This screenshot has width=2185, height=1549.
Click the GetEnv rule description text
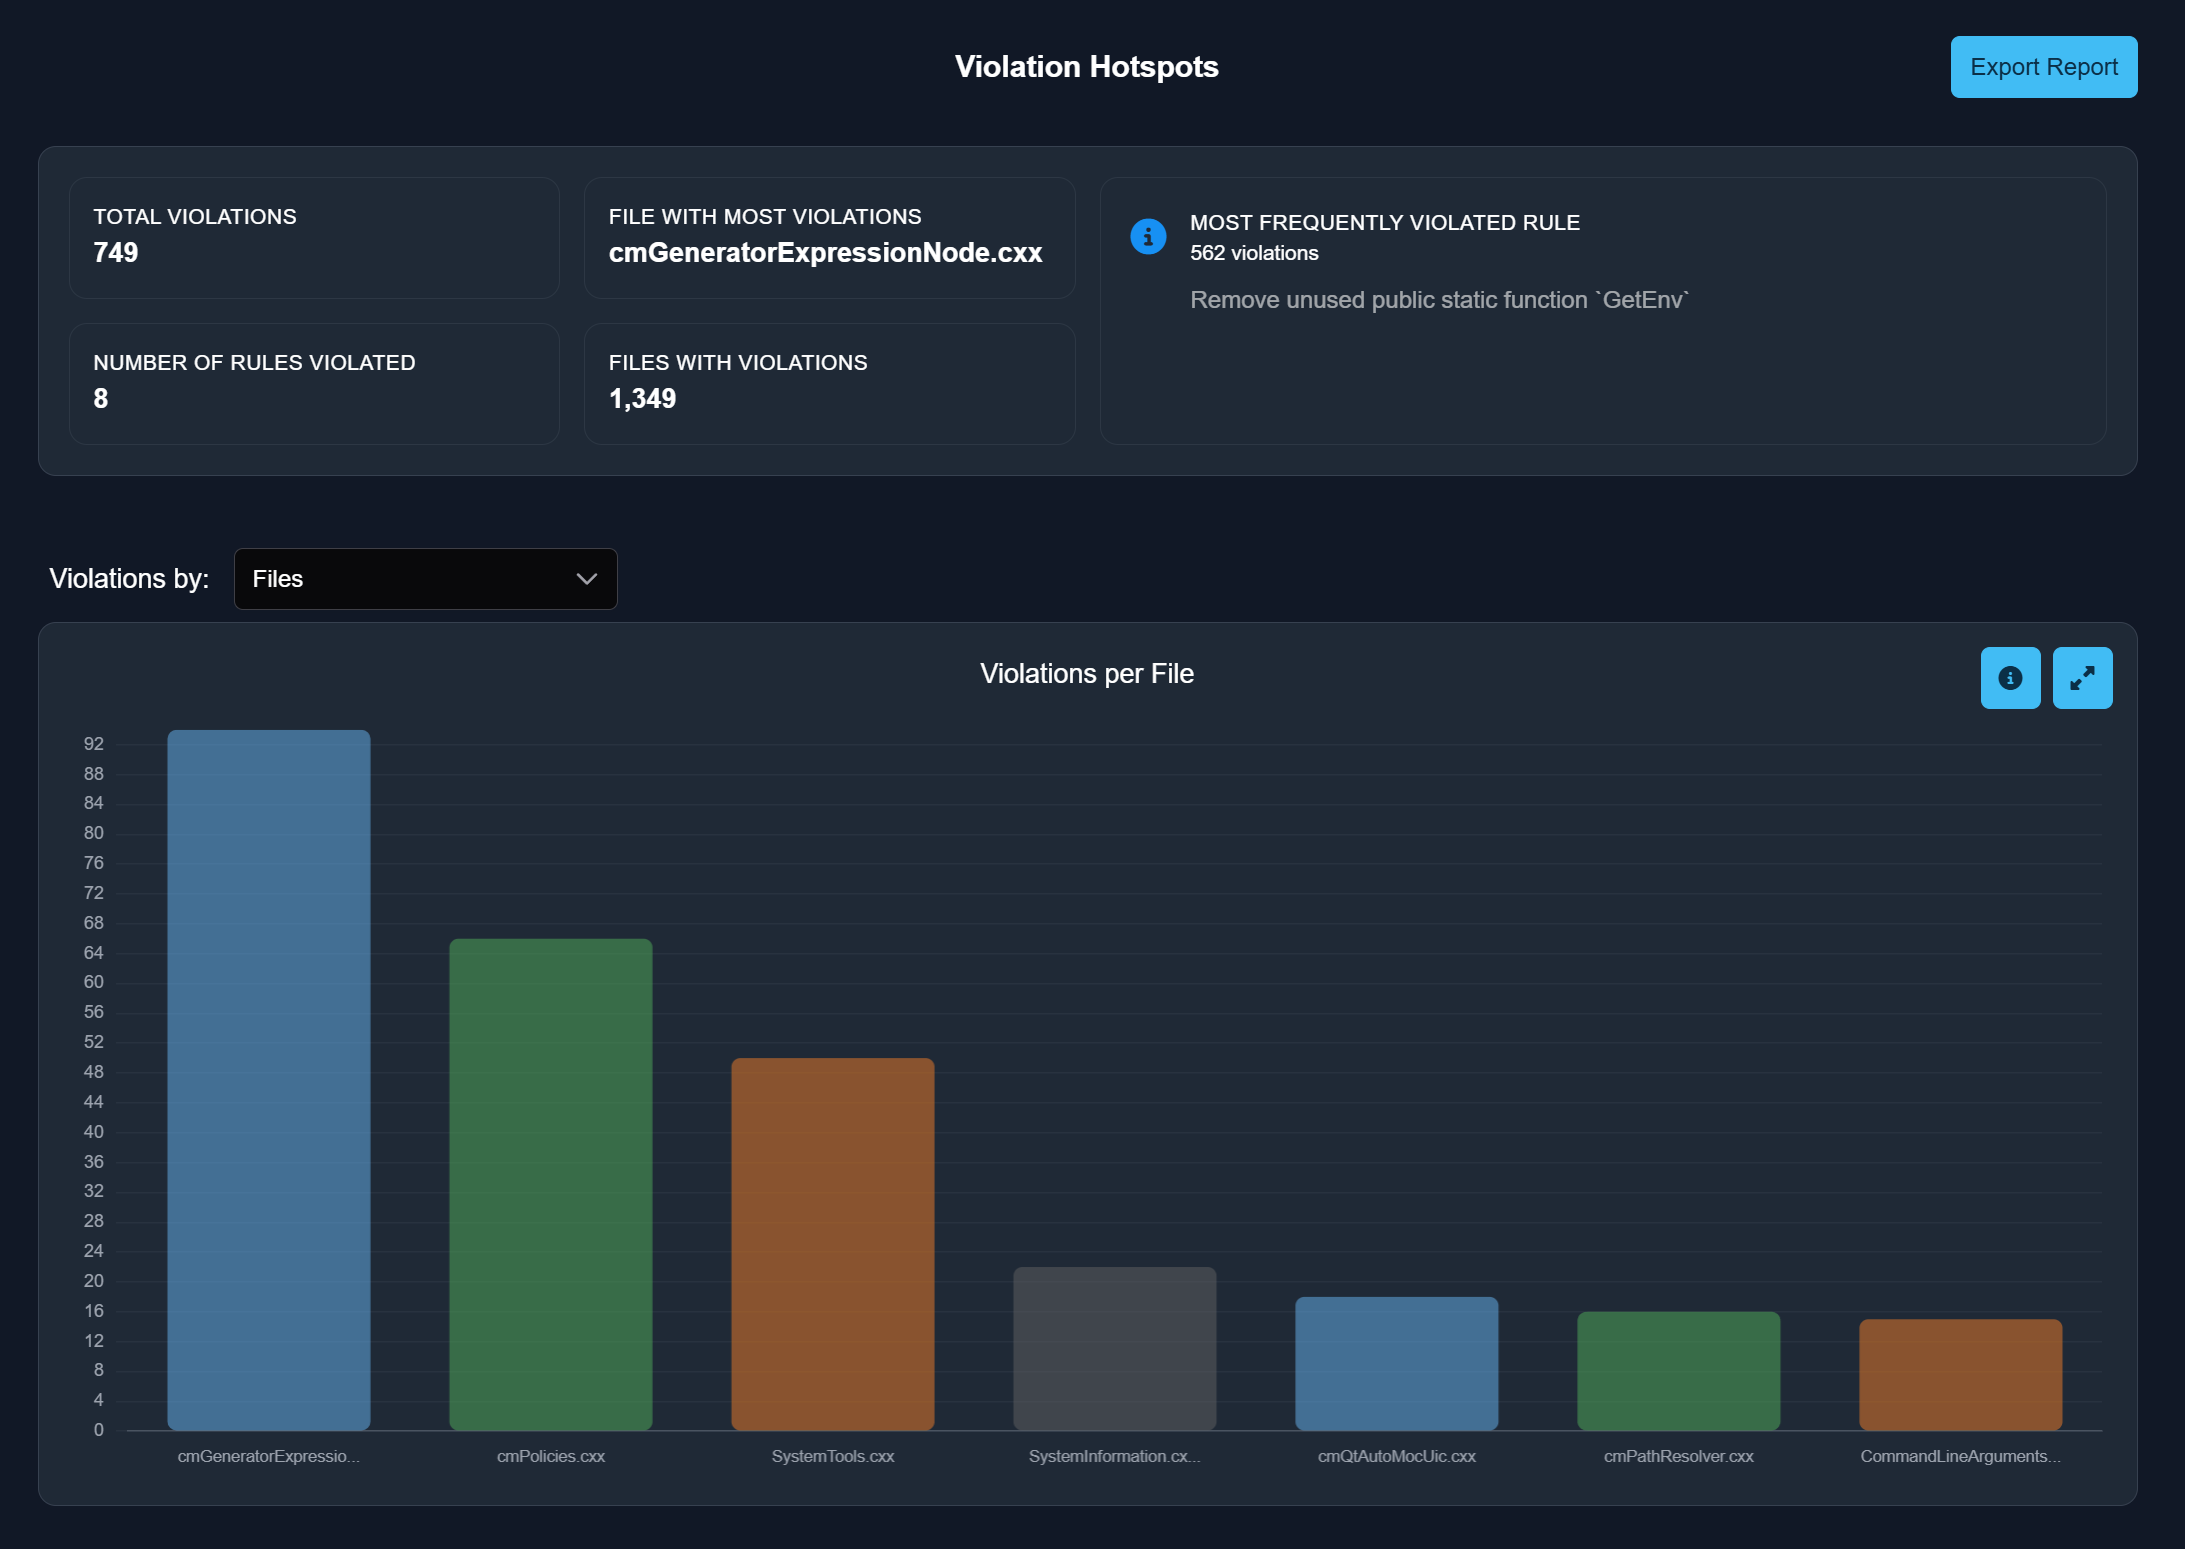click(1439, 300)
